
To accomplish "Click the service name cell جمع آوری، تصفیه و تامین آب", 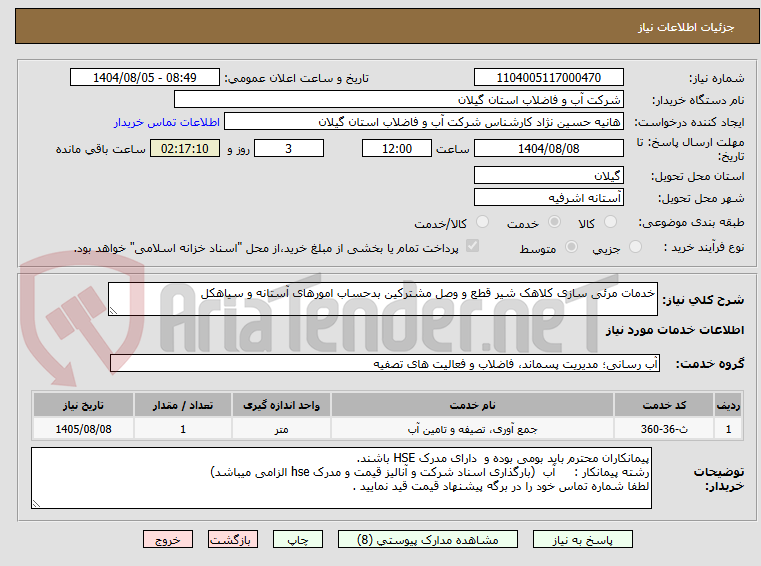I will tap(472, 429).
